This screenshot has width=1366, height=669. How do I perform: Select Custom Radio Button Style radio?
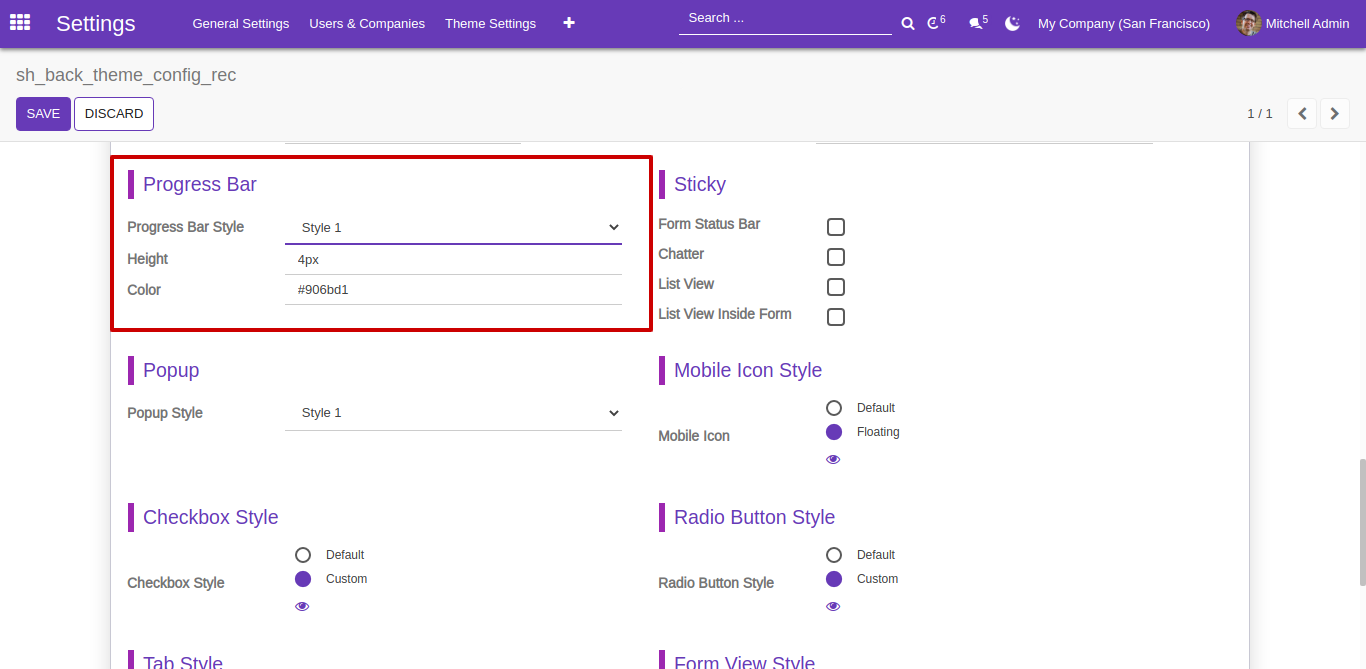834,579
